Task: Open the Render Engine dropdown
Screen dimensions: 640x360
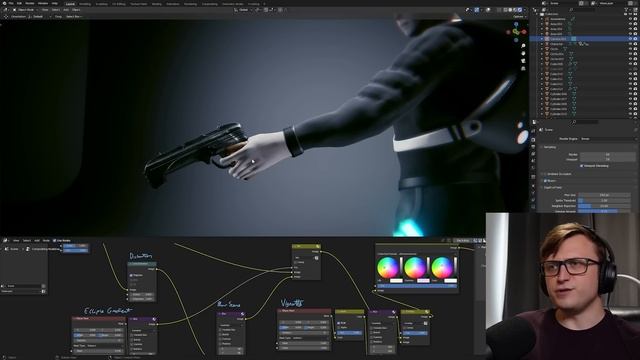Action: [x=608, y=139]
